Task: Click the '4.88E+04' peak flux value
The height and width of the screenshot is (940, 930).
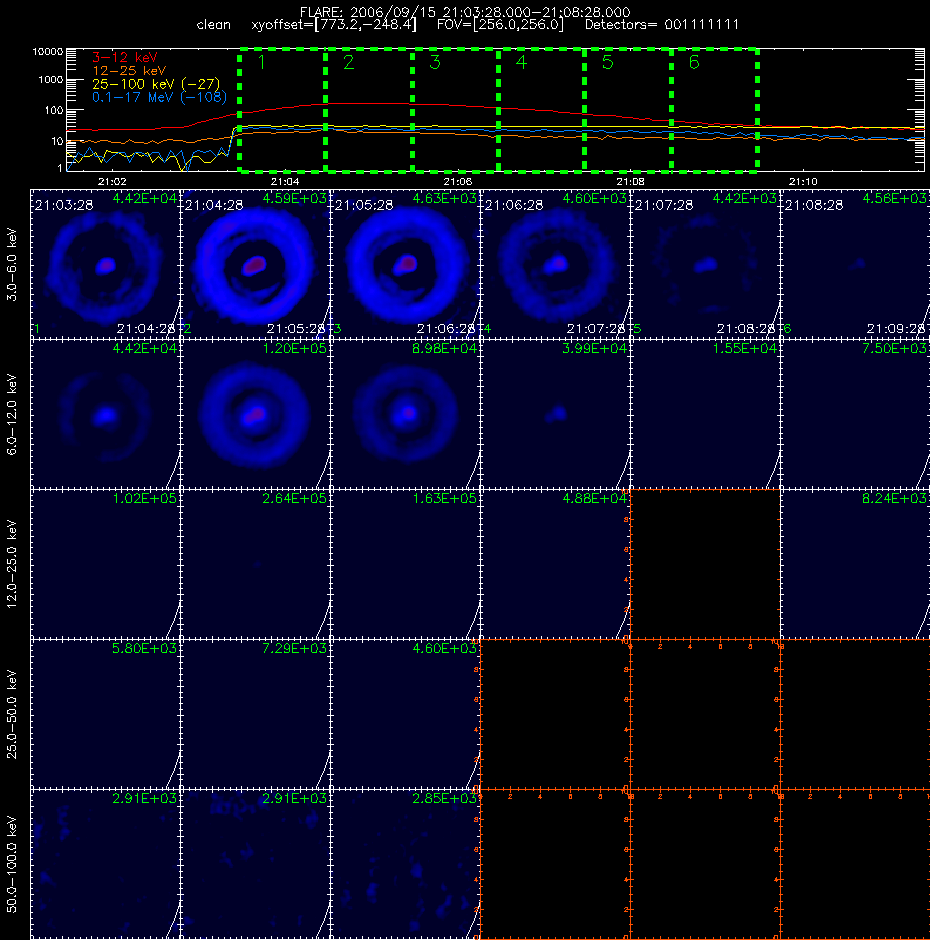Action: pos(594,498)
